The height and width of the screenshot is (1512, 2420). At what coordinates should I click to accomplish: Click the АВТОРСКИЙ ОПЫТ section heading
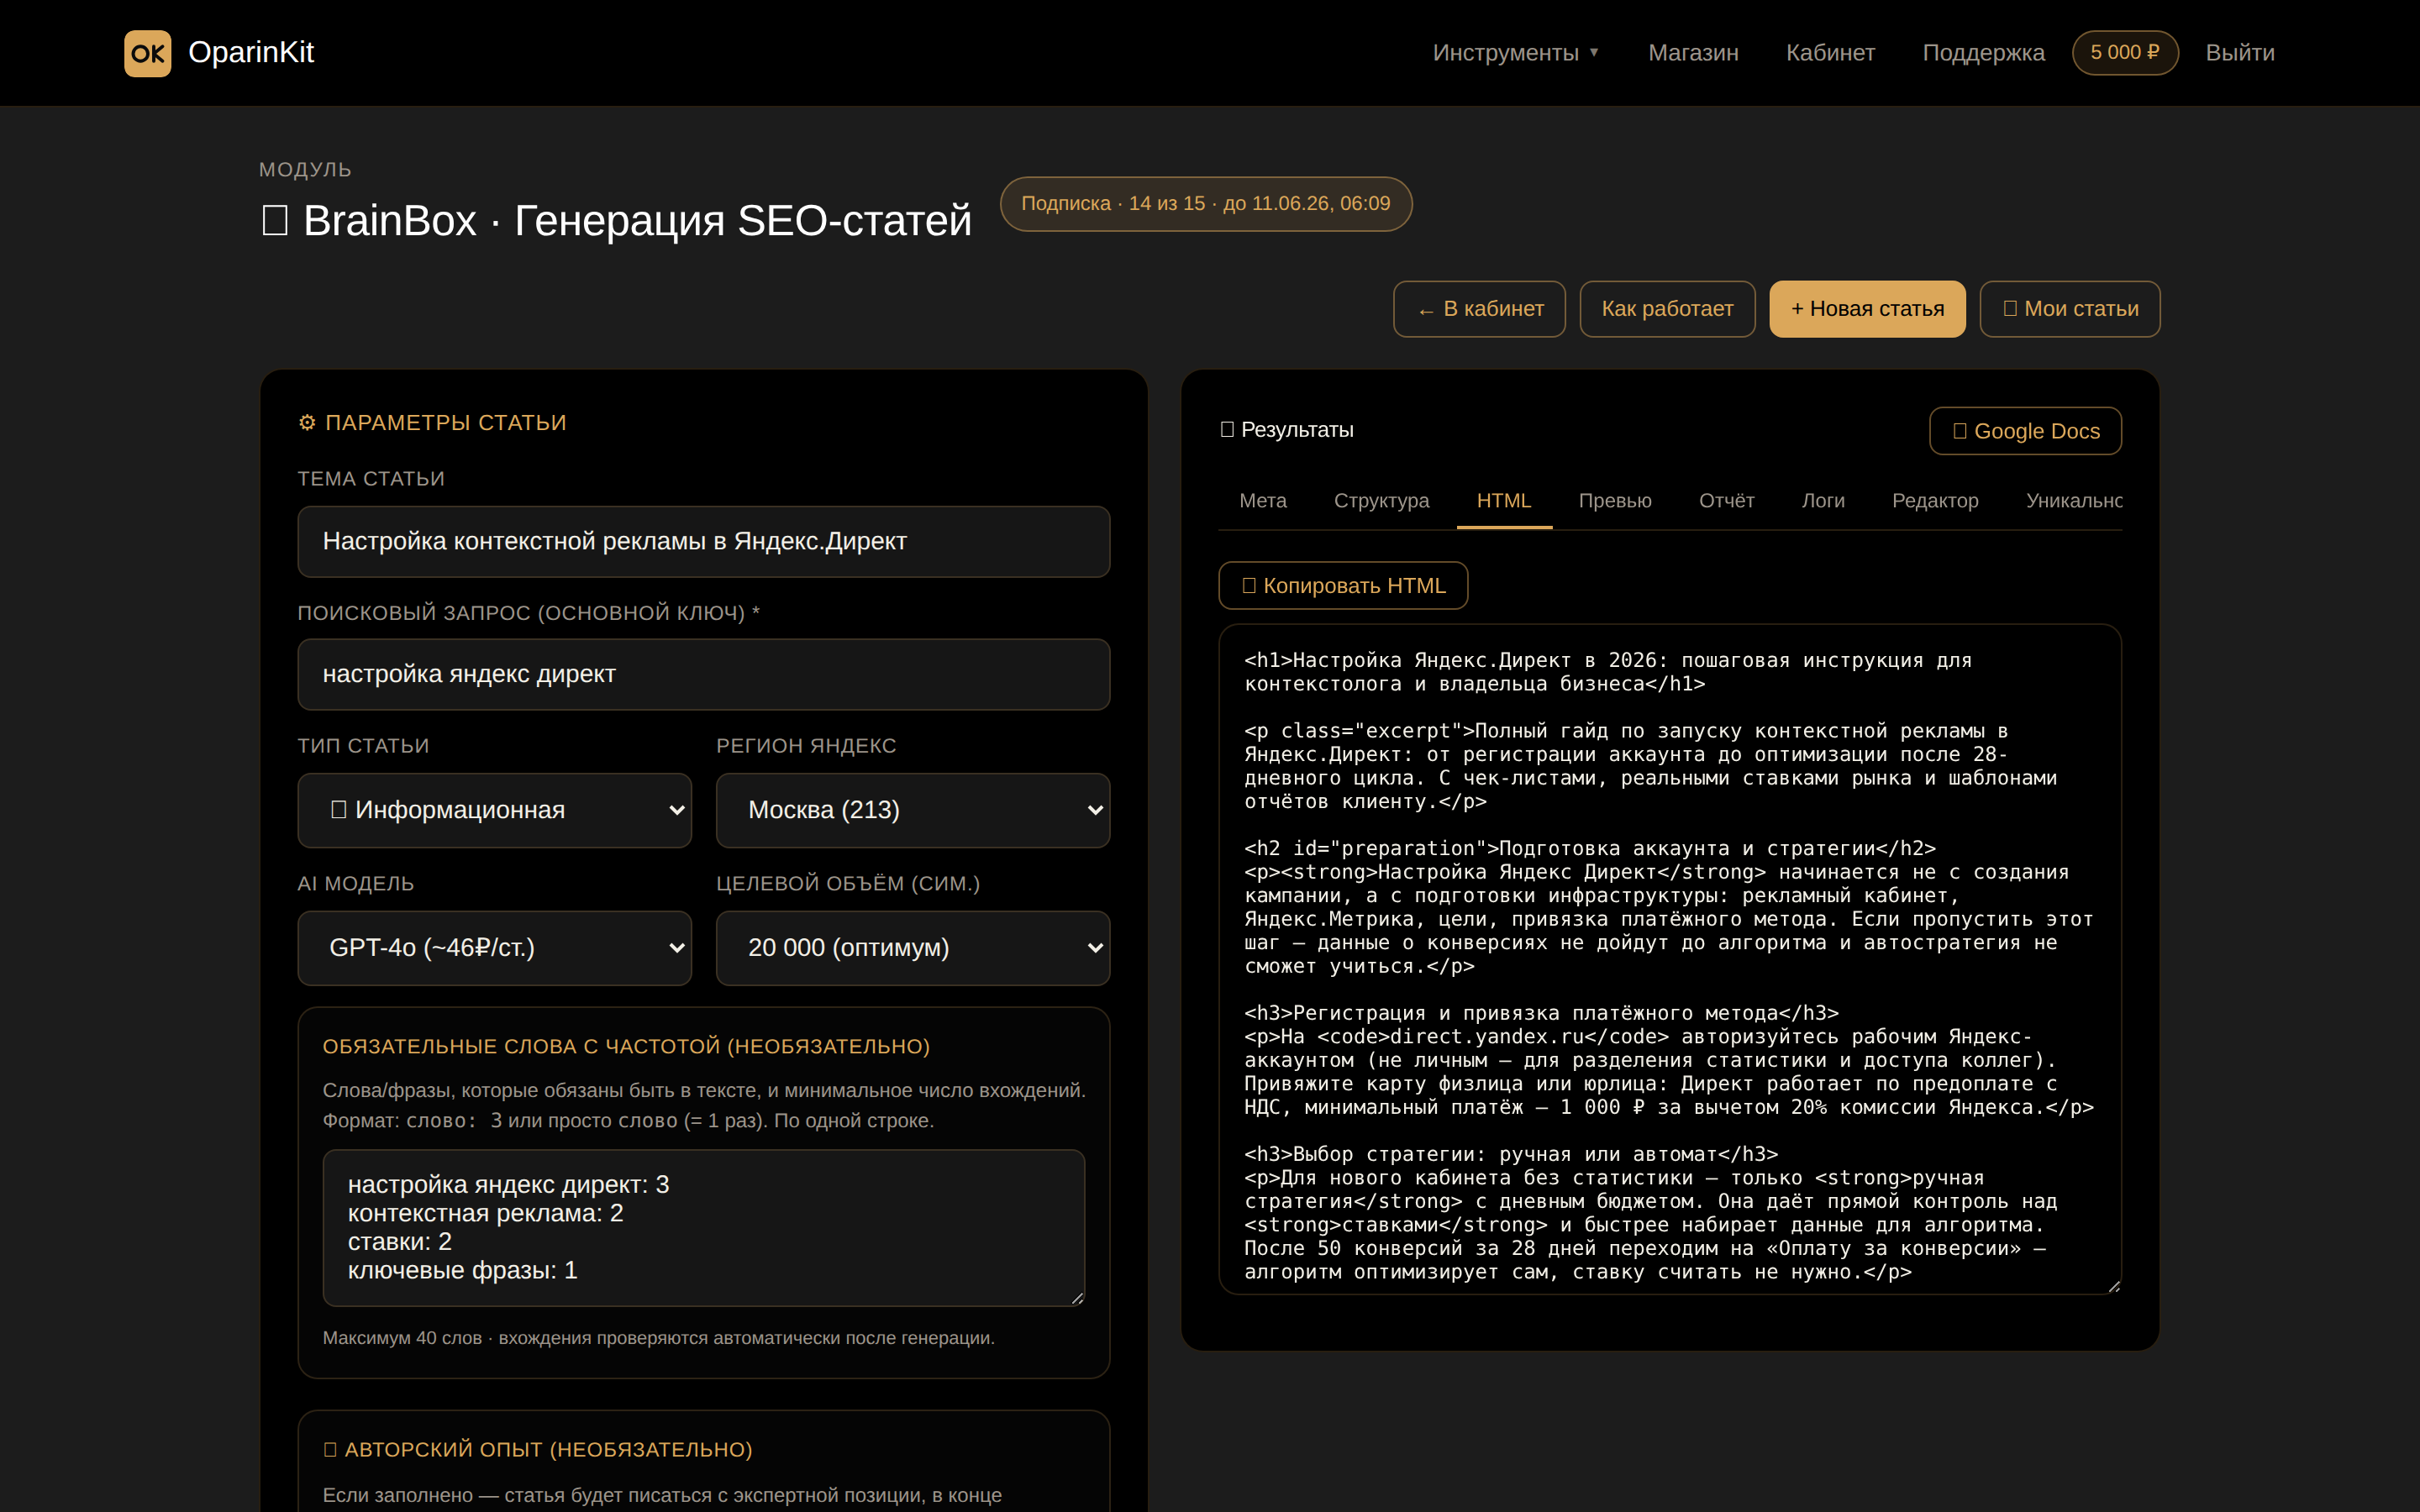538,1450
